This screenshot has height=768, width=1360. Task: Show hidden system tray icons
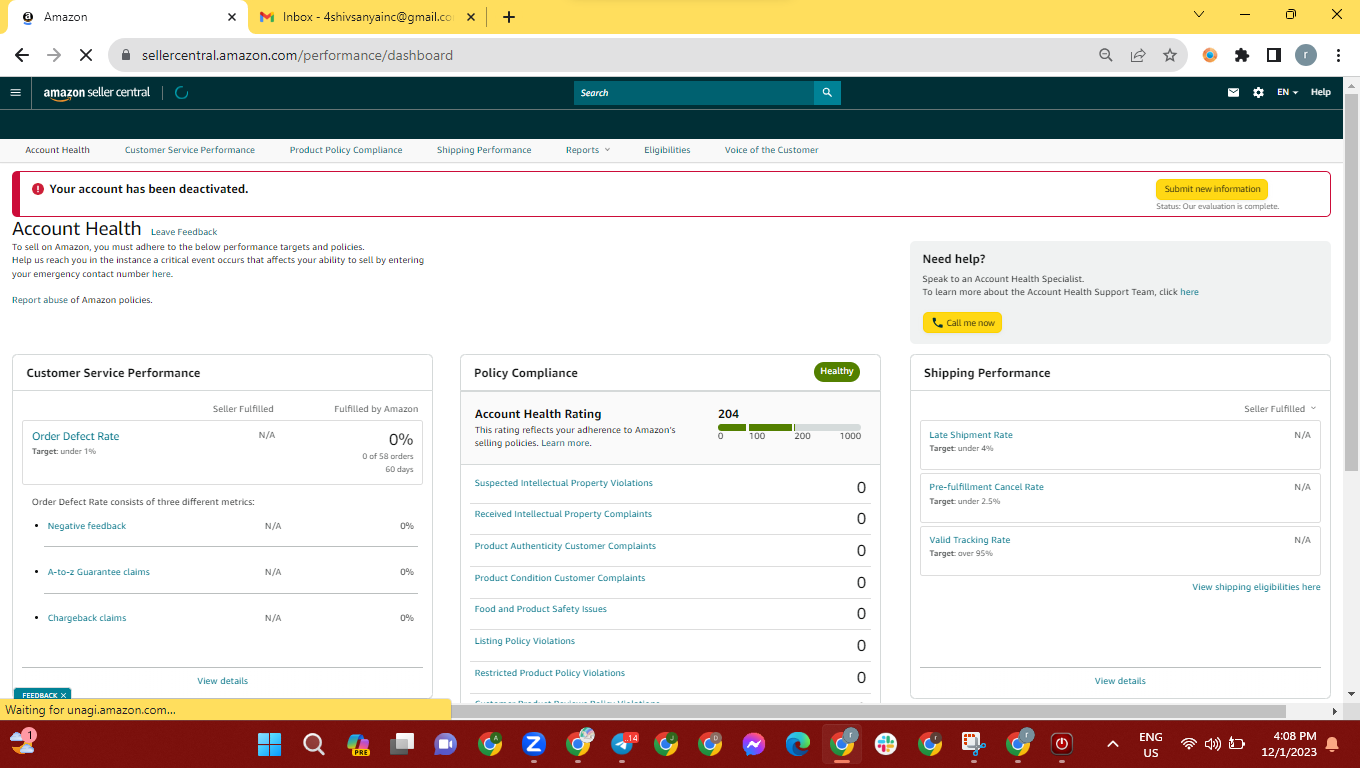1112,744
